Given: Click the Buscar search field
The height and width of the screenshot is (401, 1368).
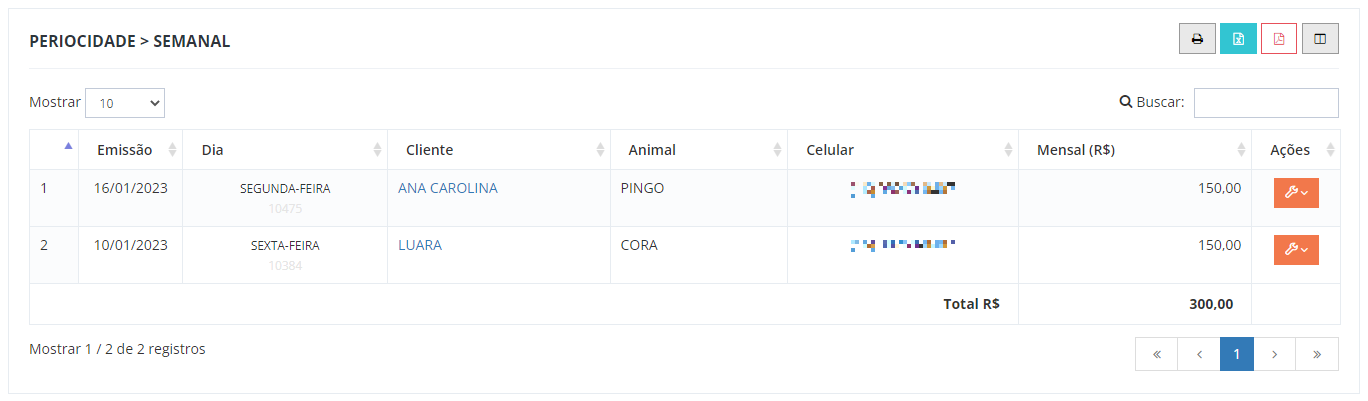Looking at the screenshot, I should coord(1266,103).
